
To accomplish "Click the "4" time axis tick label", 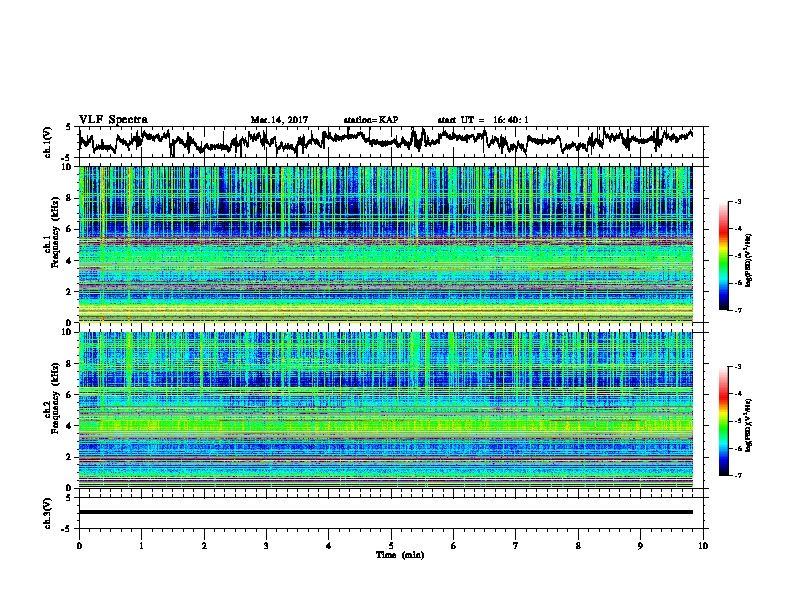I will (x=329, y=546).
